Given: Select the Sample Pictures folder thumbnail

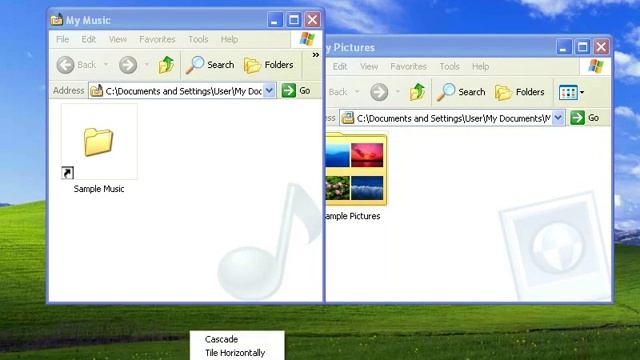Looking at the screenshot, I should coord(356,169).
